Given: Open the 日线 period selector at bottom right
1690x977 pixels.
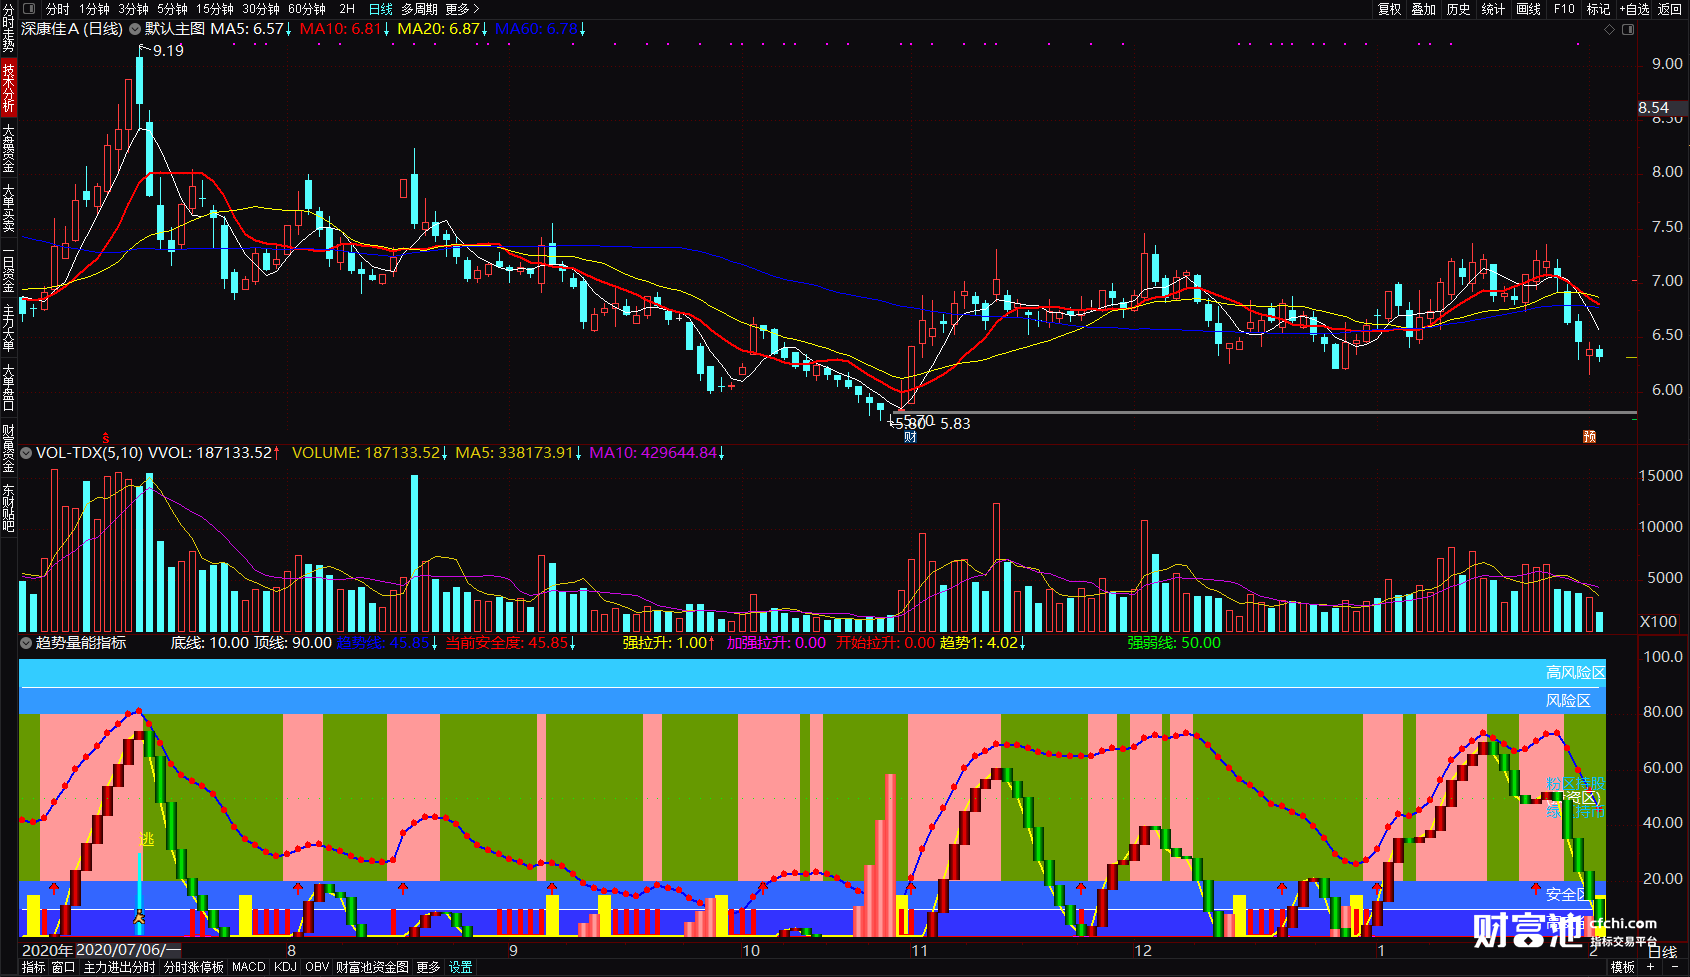Looking at the screenshot, I should (x=1664, y=952).
